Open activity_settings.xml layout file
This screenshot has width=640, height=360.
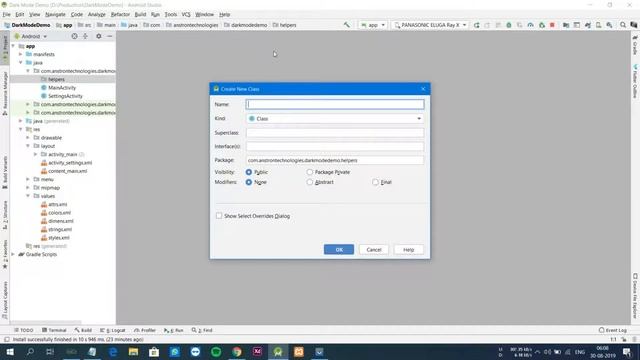[70, 163]
